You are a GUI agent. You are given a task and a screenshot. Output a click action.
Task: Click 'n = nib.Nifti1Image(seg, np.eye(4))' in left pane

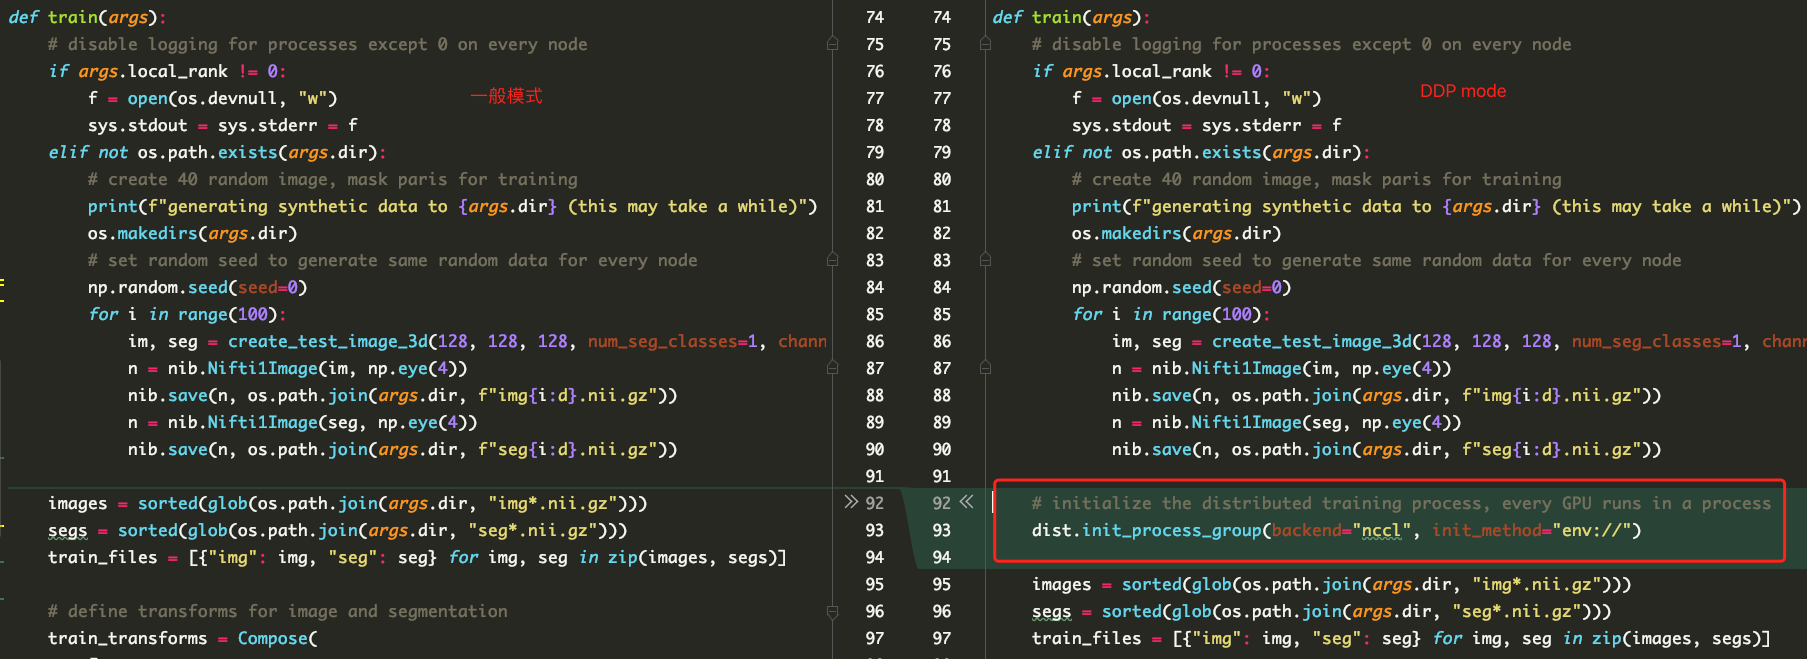coord(302,422)
